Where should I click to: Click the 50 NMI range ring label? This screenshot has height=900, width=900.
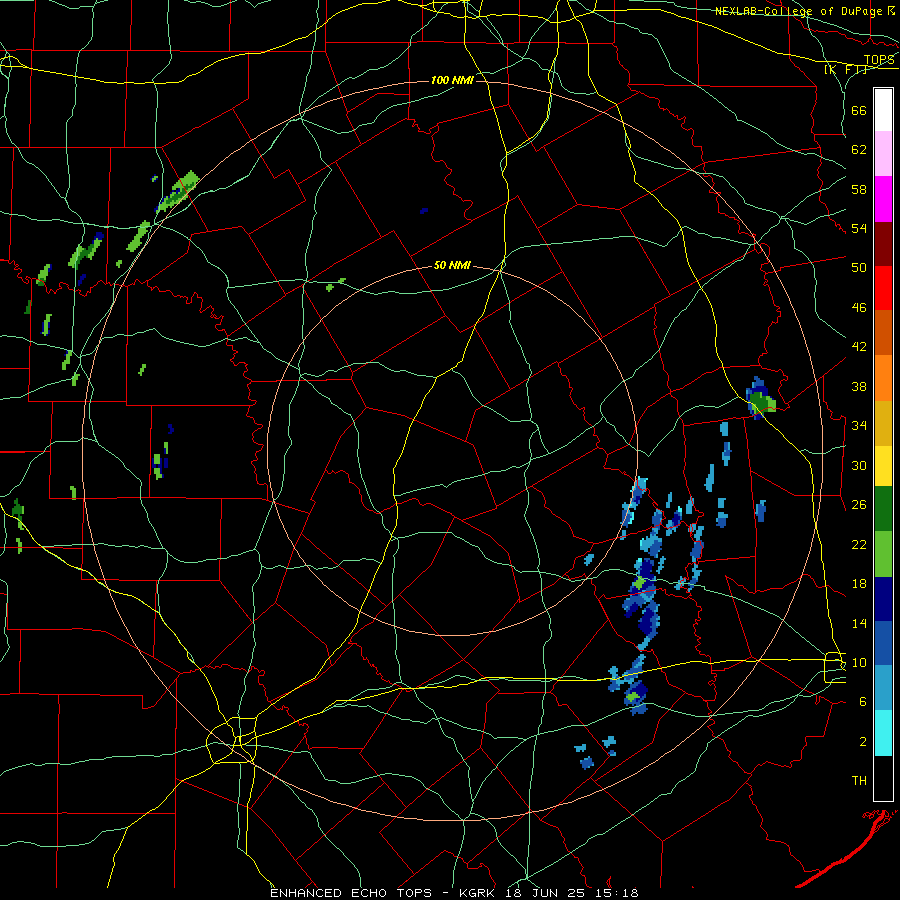(x=452, y=265)
